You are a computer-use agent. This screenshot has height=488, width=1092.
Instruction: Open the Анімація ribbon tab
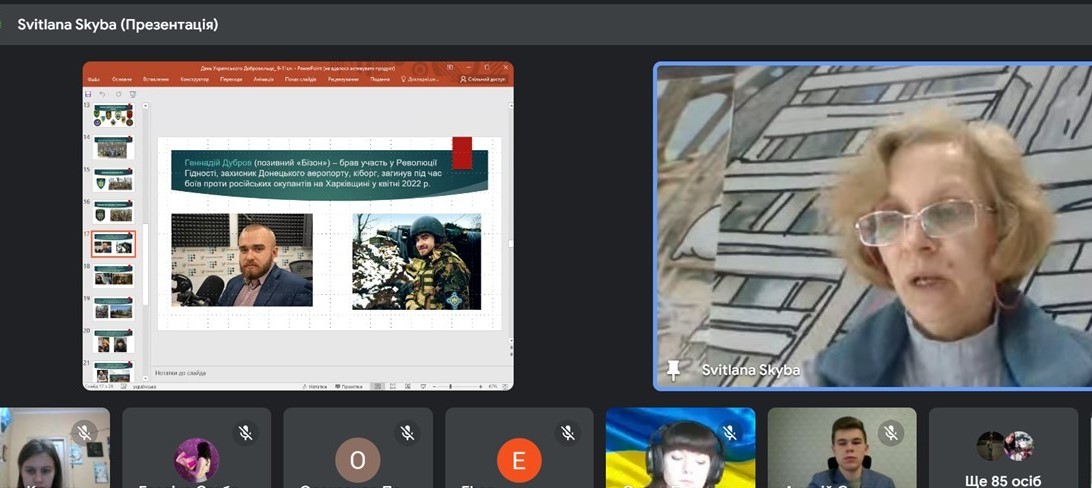[x=263, y=79]
